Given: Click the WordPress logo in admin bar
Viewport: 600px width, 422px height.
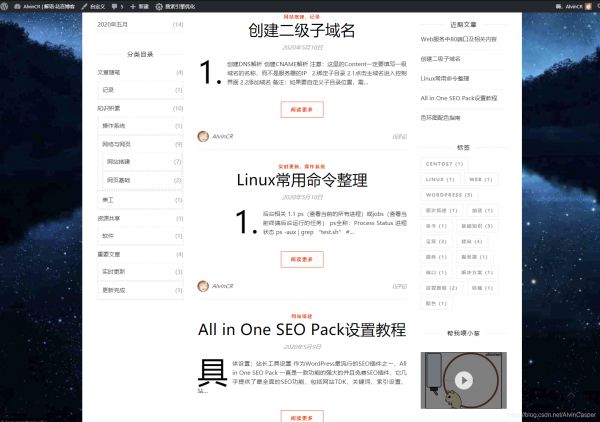Looking at the screenshot, I should [x=5, y=7].
